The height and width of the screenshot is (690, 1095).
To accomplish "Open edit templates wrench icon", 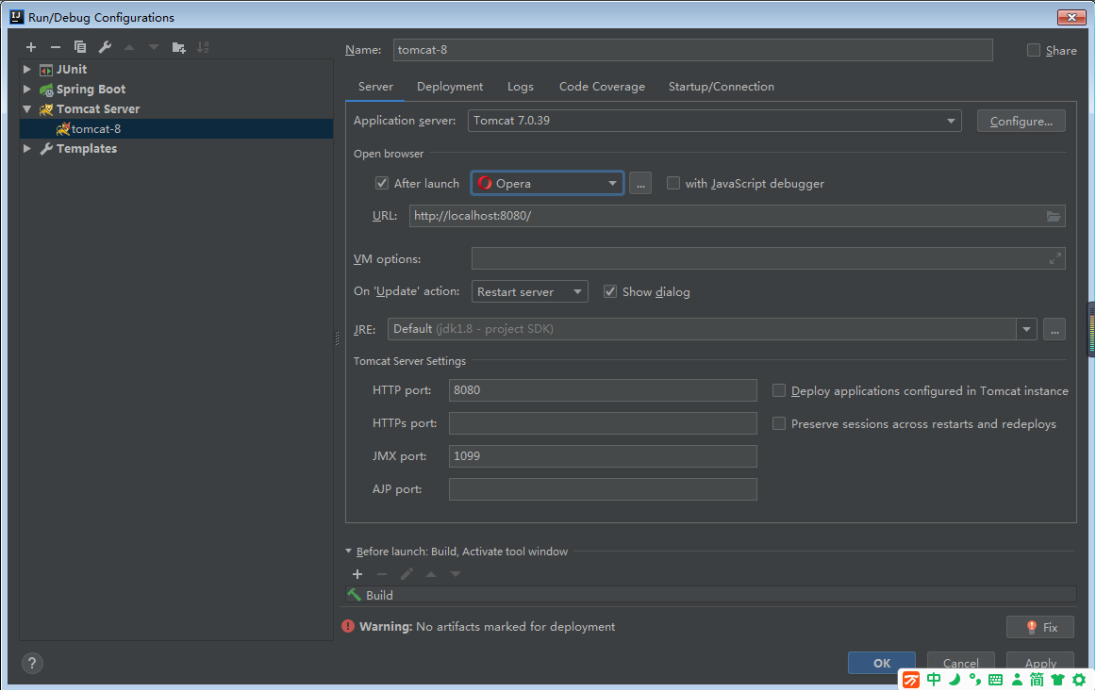I will click(x=105, y=47).
